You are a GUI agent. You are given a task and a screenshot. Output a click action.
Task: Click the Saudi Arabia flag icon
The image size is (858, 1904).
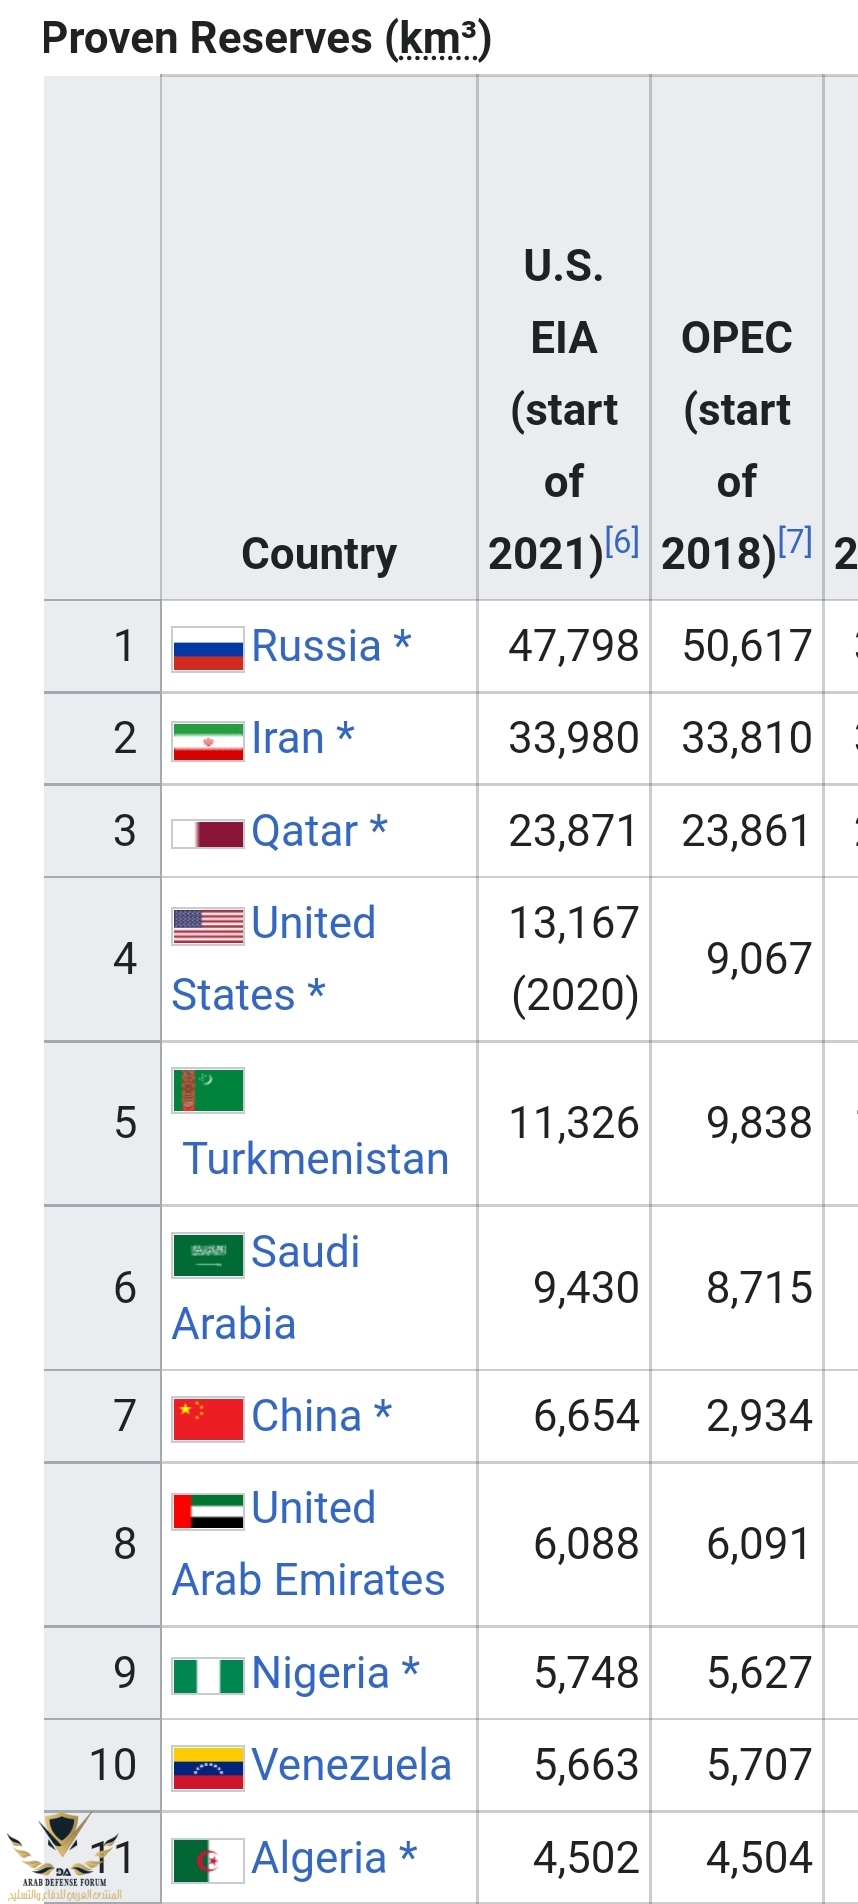coord(208,1254)
